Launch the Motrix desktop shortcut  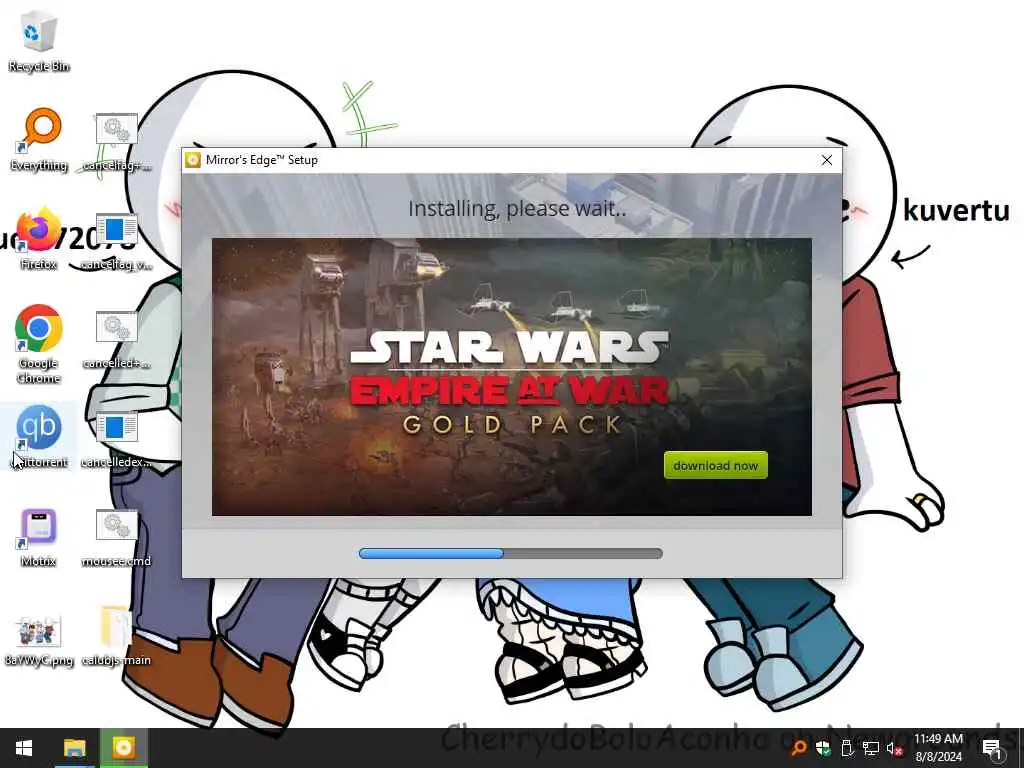tap(39, 537)
